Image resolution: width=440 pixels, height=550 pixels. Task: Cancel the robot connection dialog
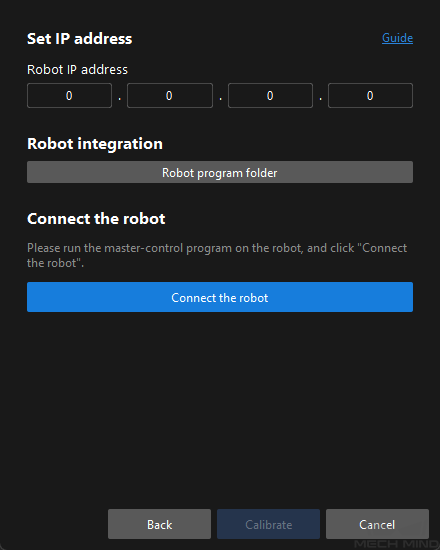click(x=377, y=524)
